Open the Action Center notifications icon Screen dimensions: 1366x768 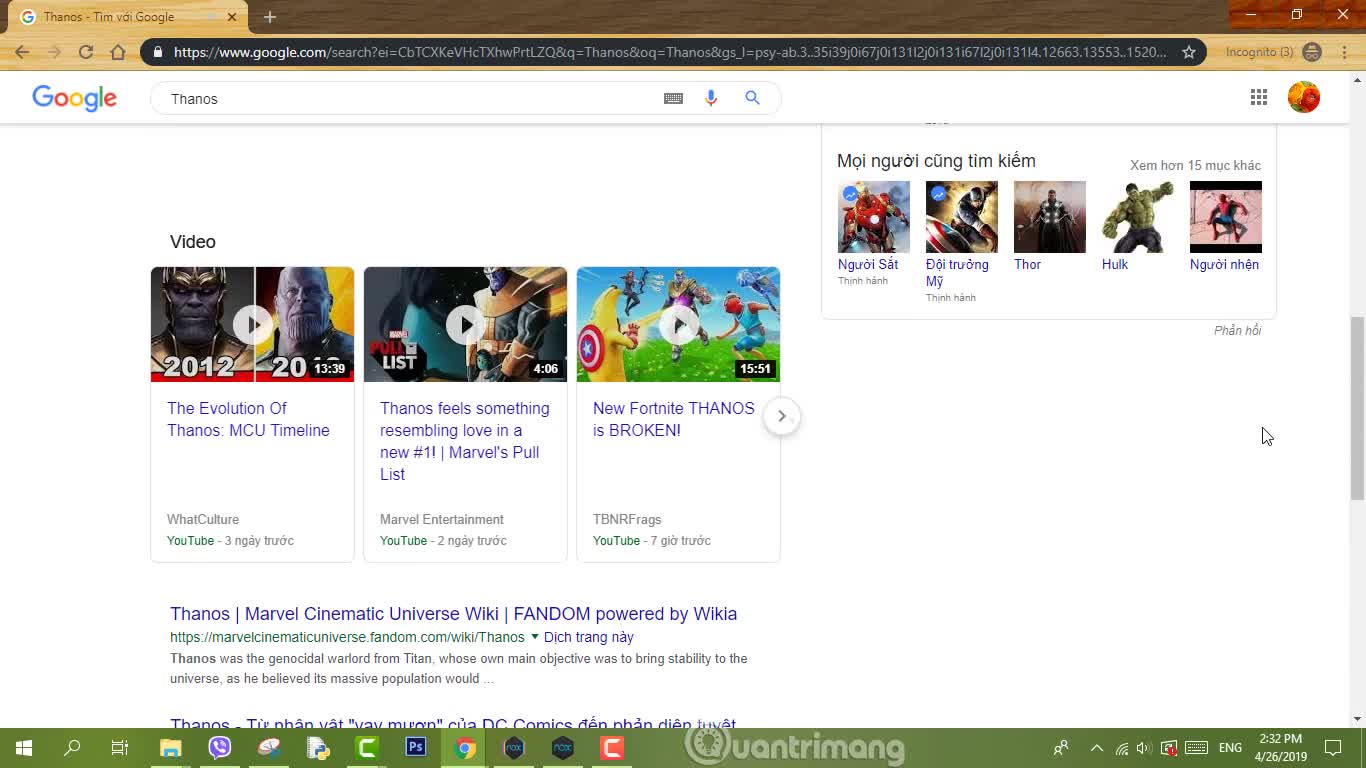(1333, 748)
